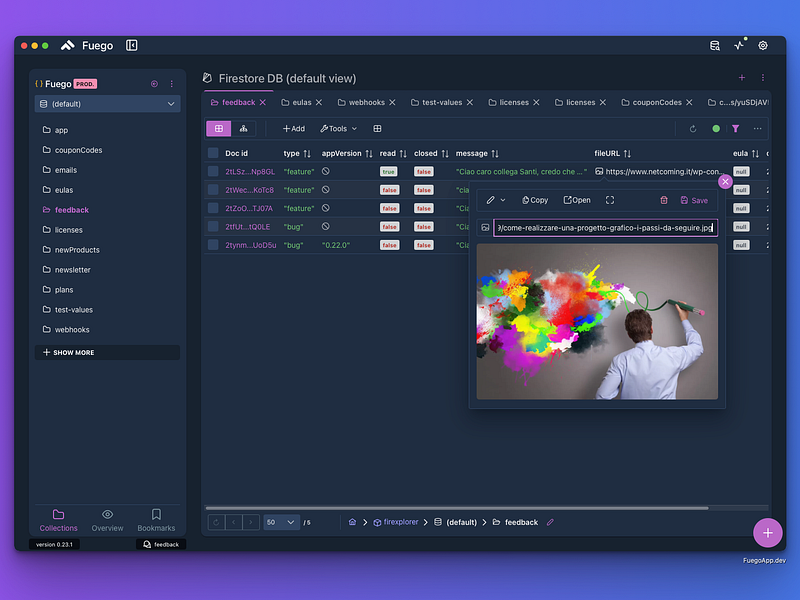Go to previous page
This screenshot has width=800, height=600.
tap(234, 522)
